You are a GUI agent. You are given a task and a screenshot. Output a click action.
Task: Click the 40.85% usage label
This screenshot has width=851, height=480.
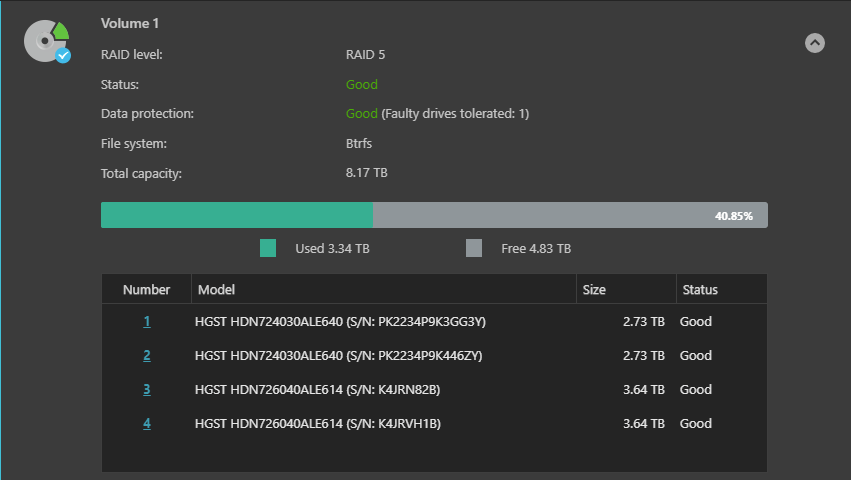click(734, 216)
